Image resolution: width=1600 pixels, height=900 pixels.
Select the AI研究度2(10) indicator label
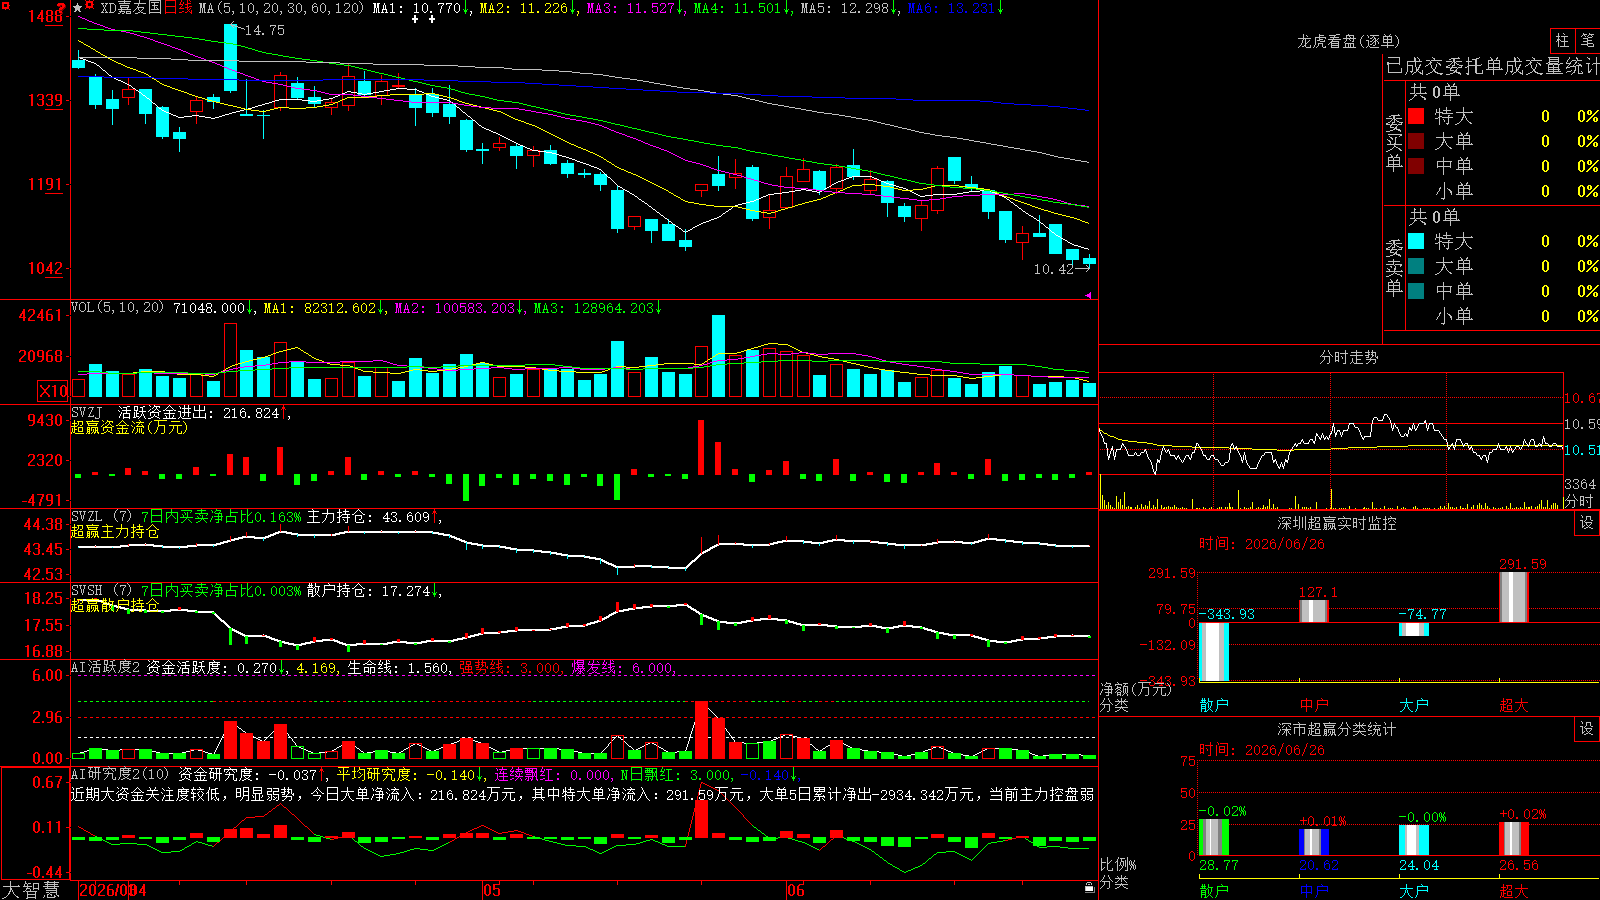click(120, 774)
